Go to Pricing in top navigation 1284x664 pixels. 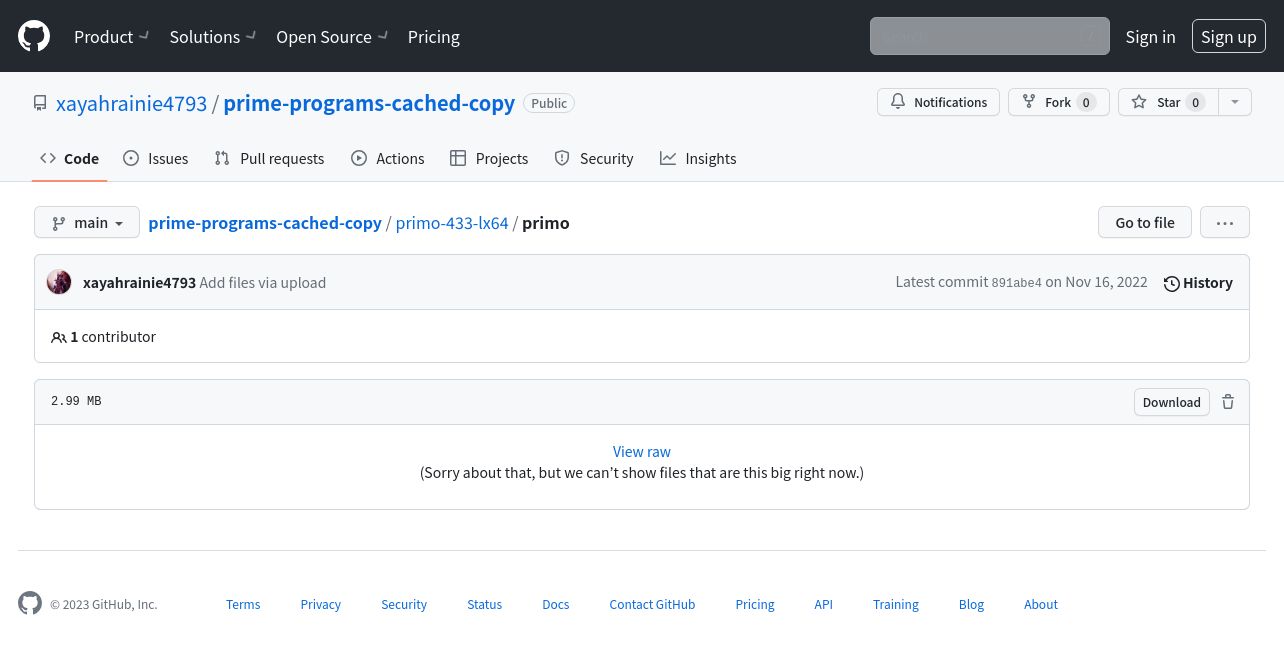434,37
